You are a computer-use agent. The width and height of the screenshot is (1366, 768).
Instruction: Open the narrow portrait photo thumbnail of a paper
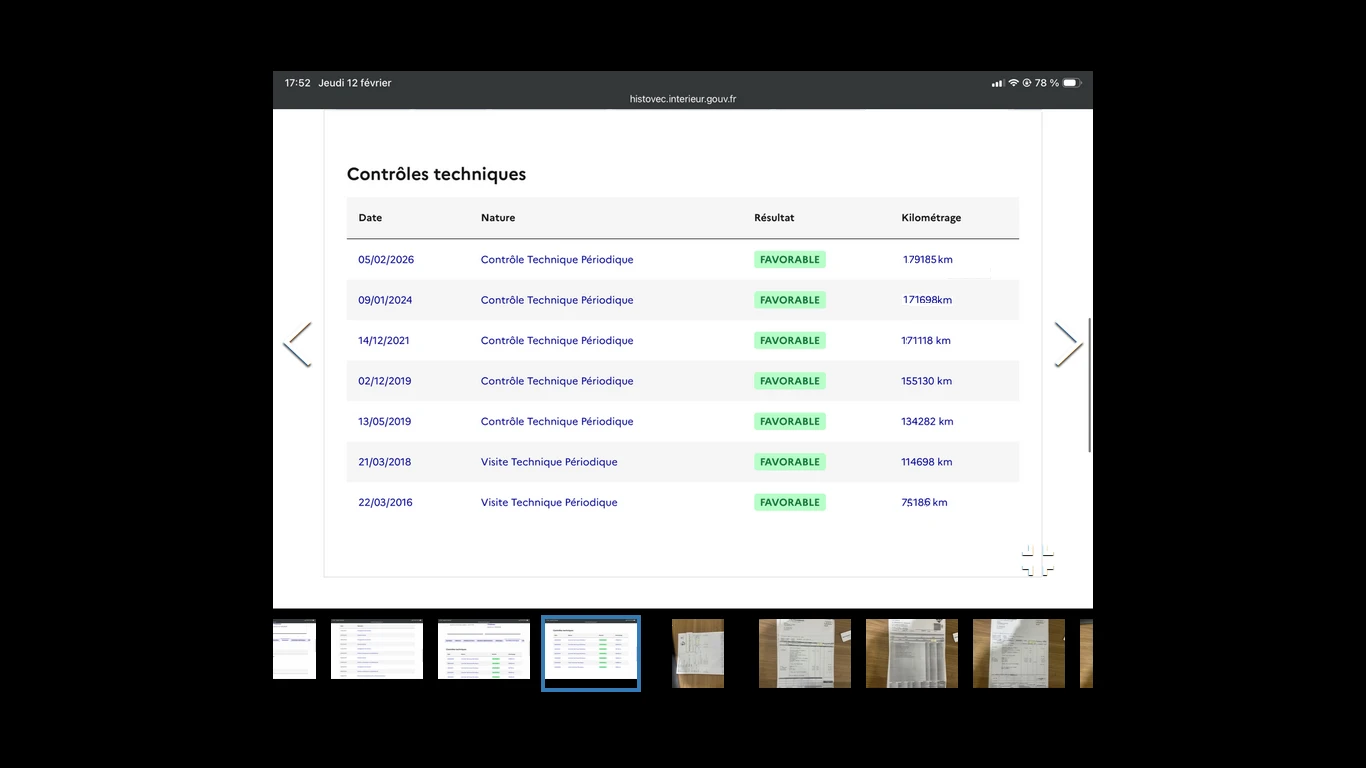(698, 653)
